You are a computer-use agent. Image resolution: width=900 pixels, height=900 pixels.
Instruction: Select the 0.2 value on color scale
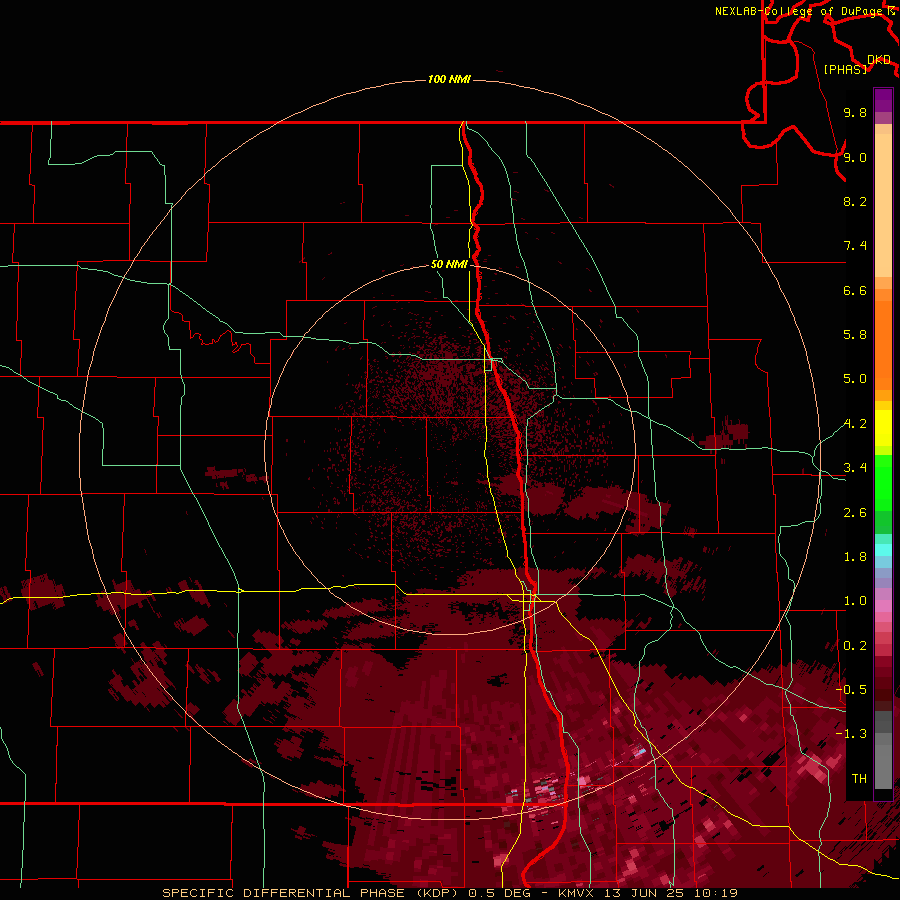pos(855,646)
